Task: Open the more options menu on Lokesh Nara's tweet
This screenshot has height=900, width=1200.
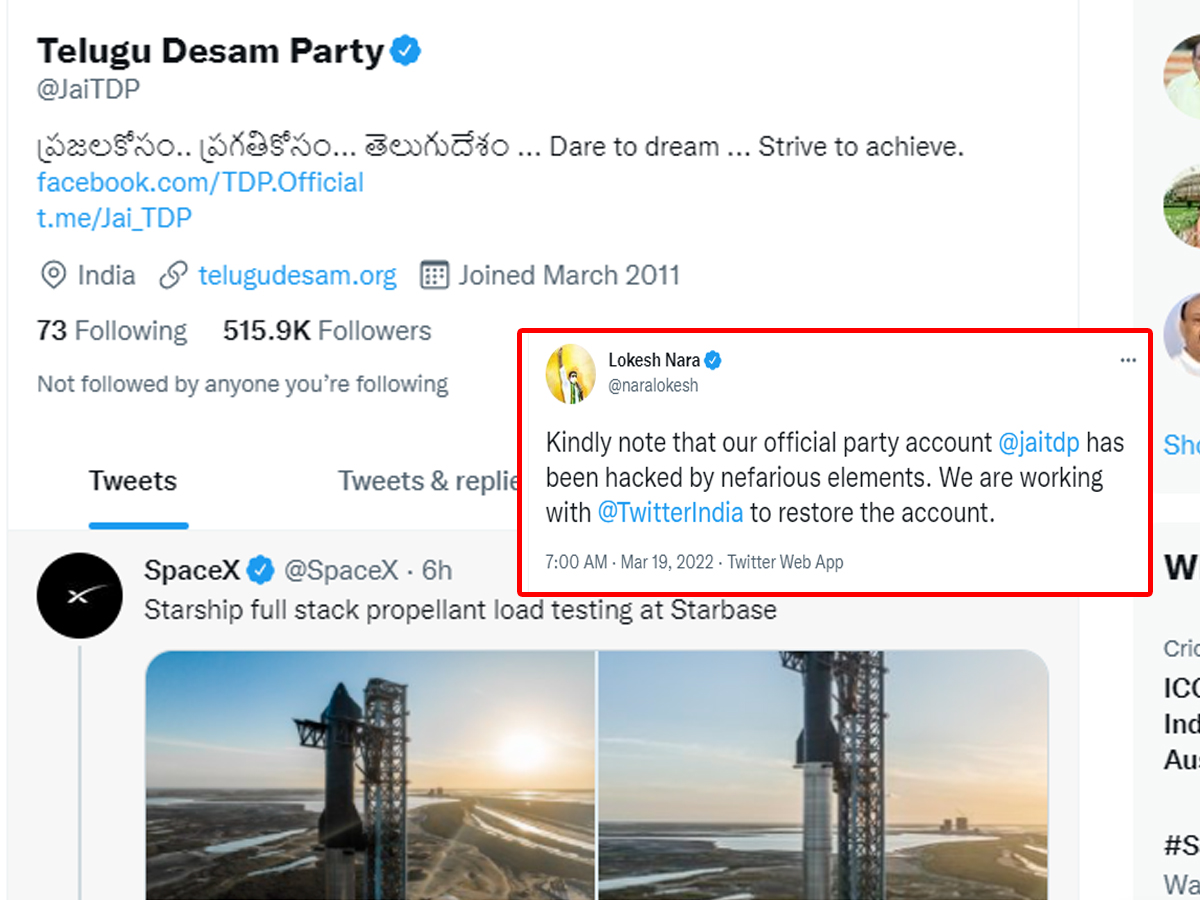Action: click(x=1128, y=359)
